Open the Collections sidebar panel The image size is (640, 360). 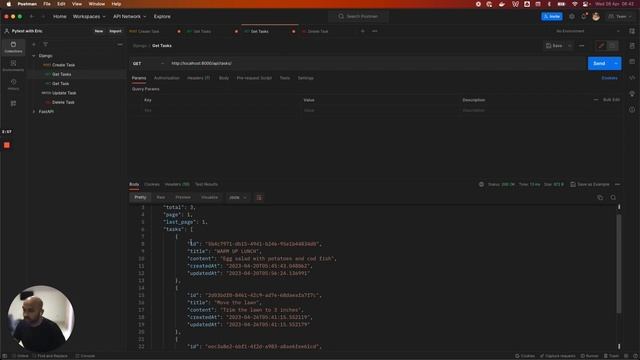pos(13,47)
